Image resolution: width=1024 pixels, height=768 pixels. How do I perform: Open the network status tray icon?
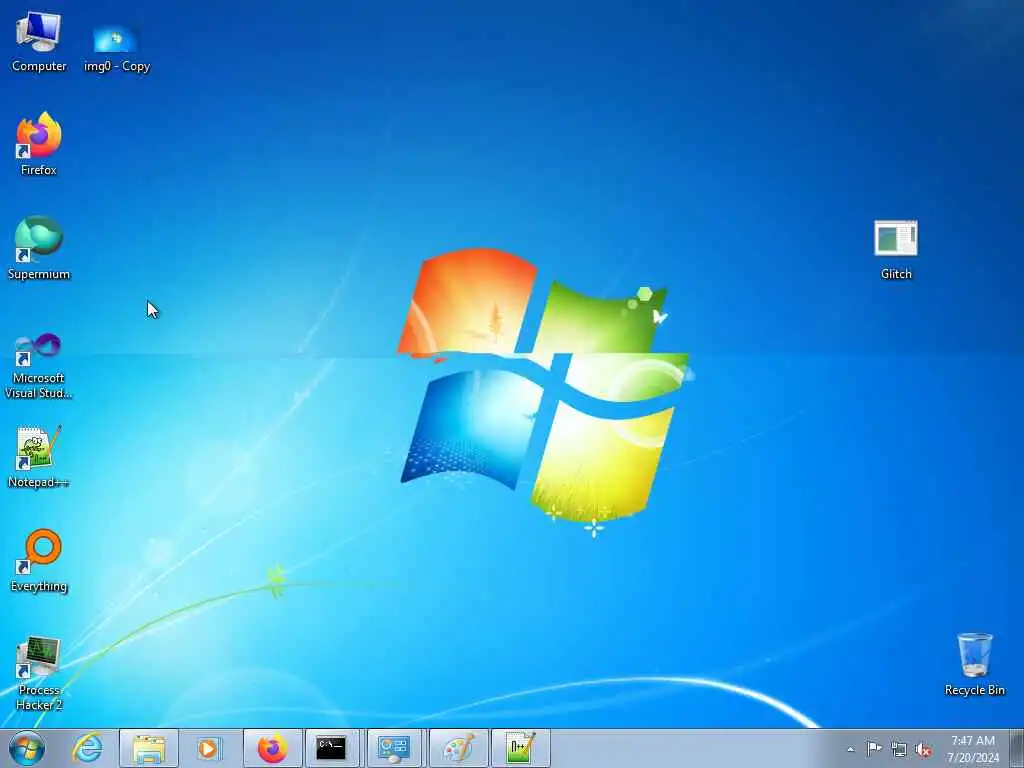point(899,750)
